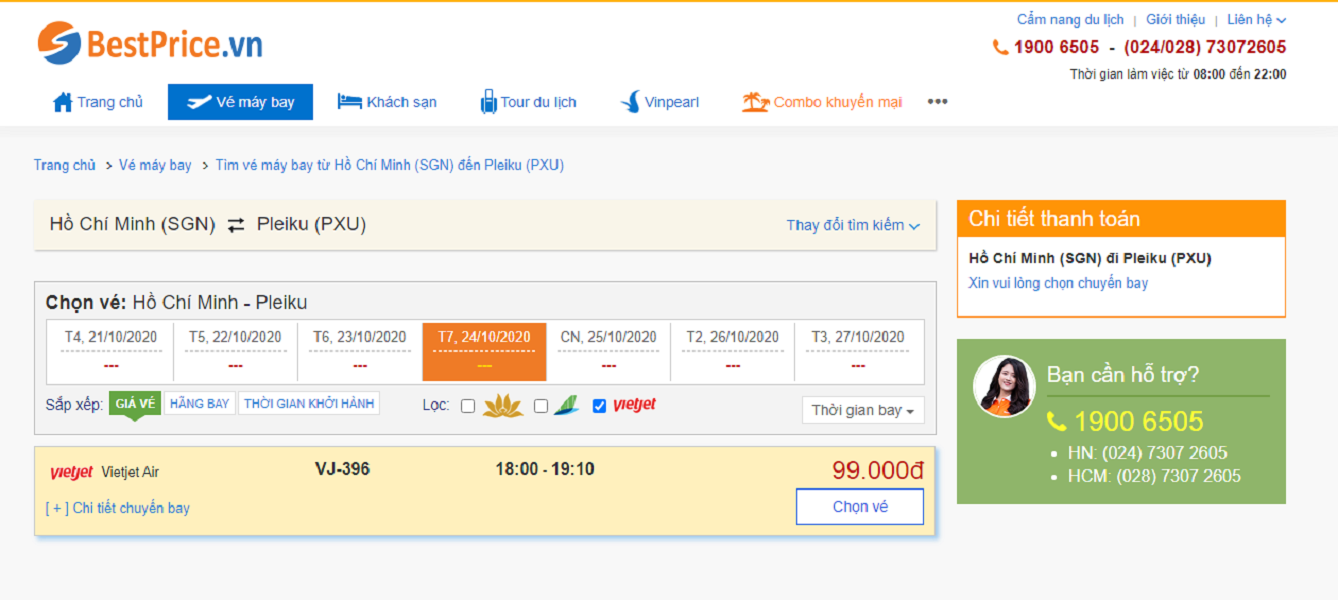Image resolution: width=1338 pixels, height=600 pixels.
Task: Click flight number VJ-396
Action: click(342, 469)
